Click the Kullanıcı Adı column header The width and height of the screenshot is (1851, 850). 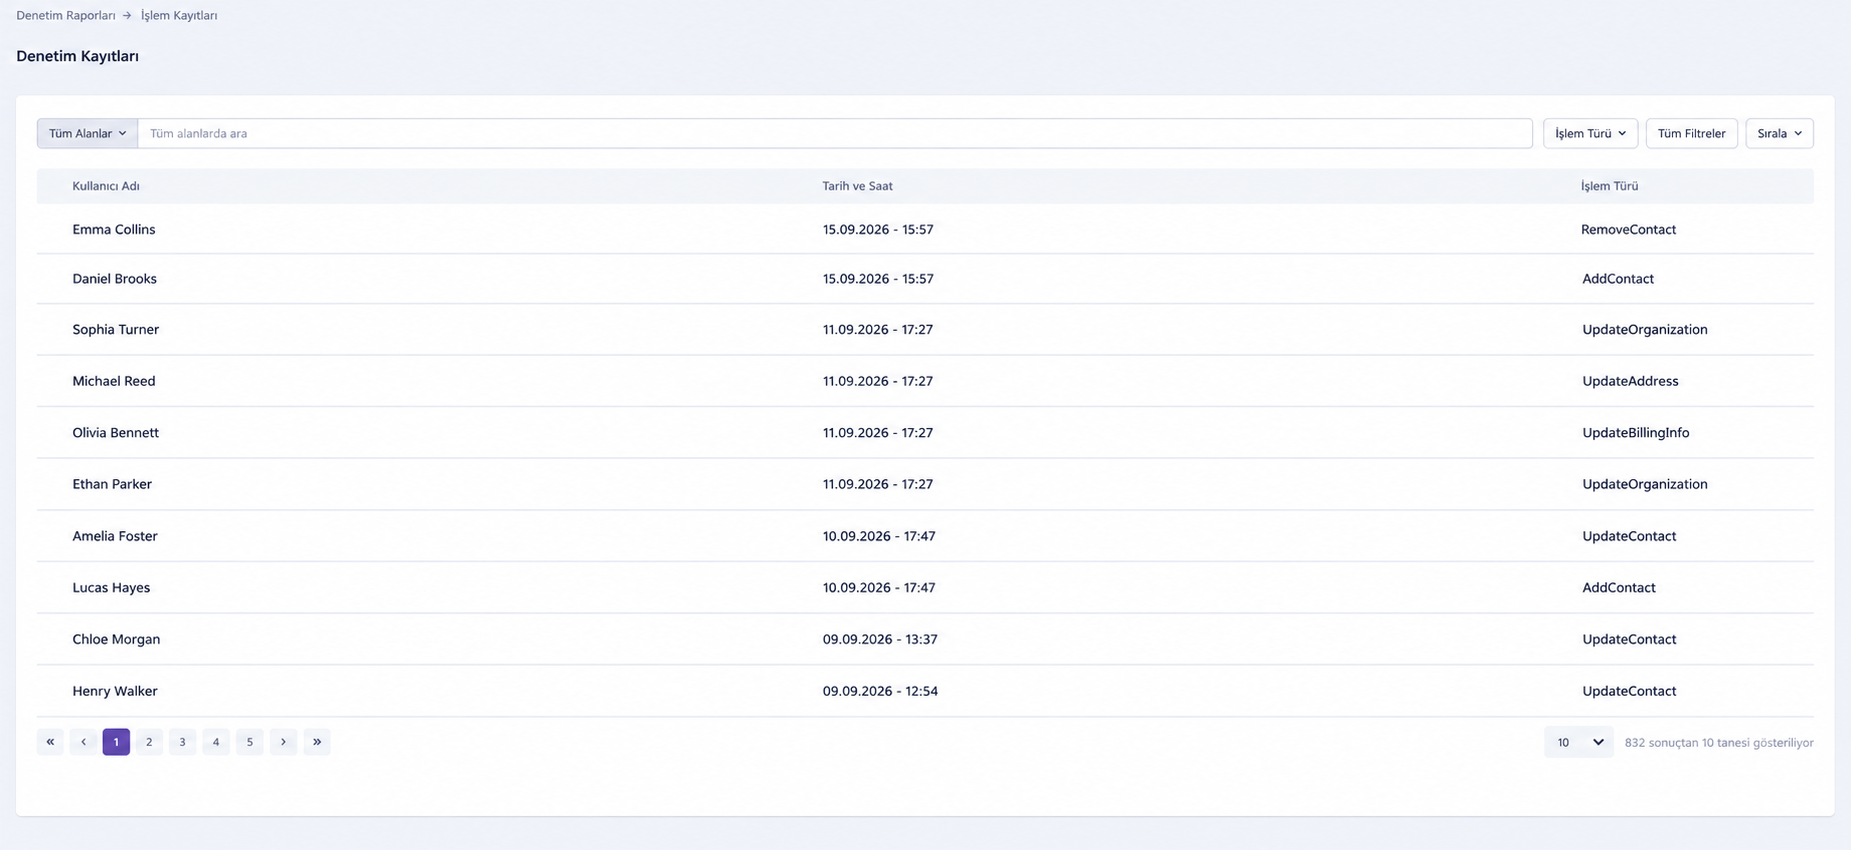coord(106,186)
